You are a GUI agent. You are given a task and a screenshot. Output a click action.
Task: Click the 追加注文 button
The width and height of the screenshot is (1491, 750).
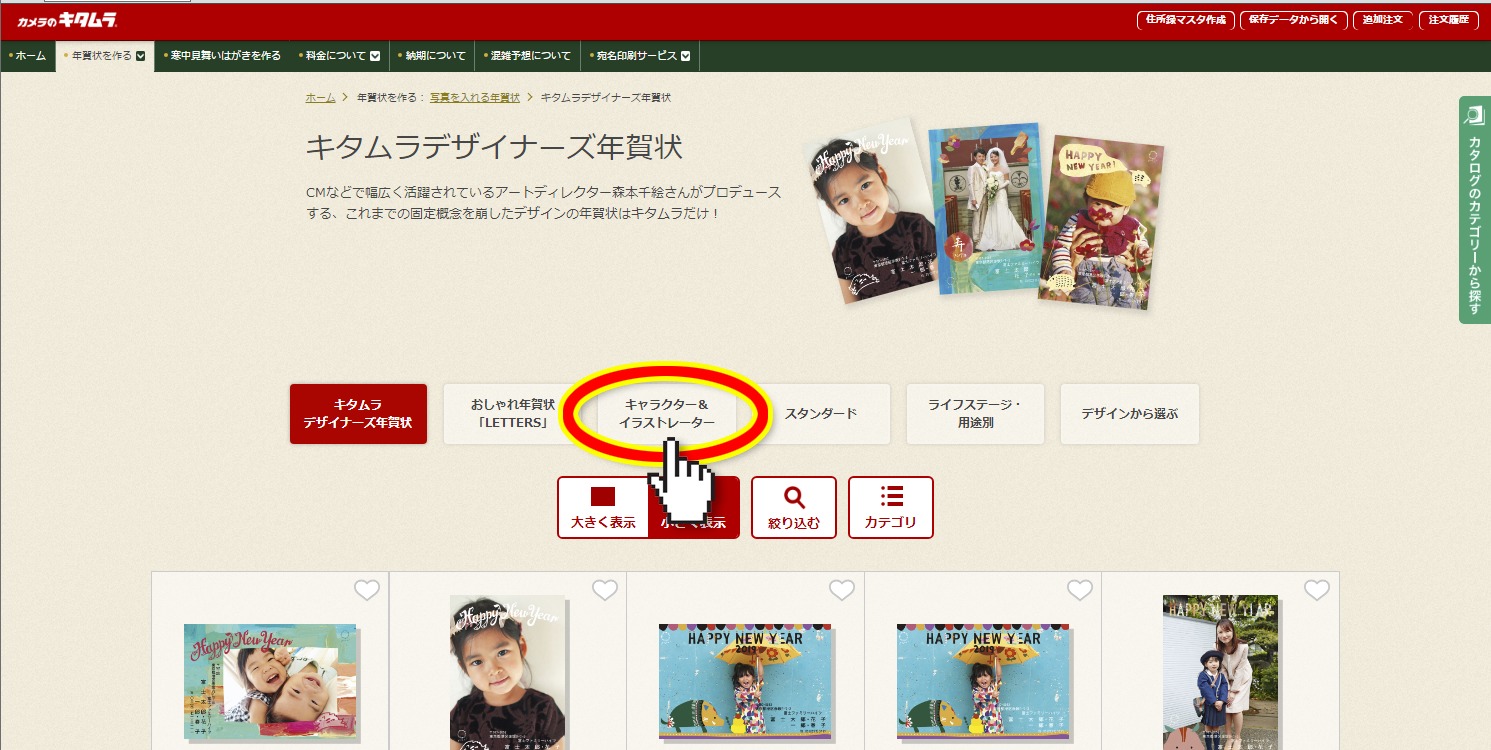pyautogui.click(x=1383, y=20)
